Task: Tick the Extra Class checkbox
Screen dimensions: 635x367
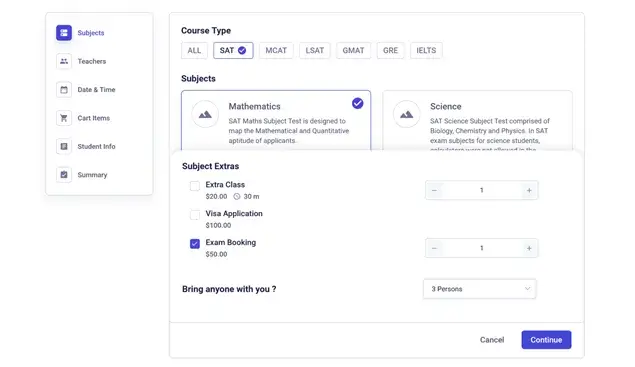Action: pos(195,186)
